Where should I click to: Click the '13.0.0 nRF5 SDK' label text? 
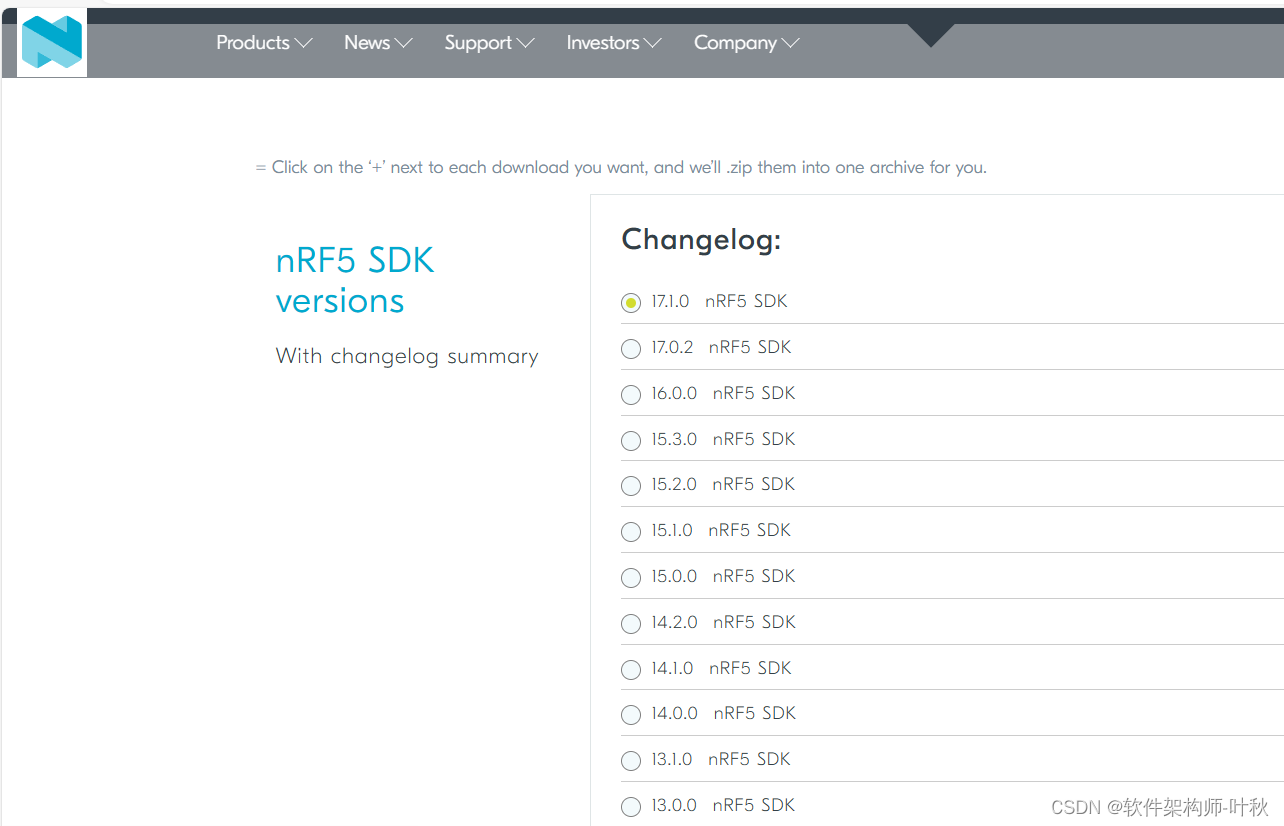coord(724,805)
